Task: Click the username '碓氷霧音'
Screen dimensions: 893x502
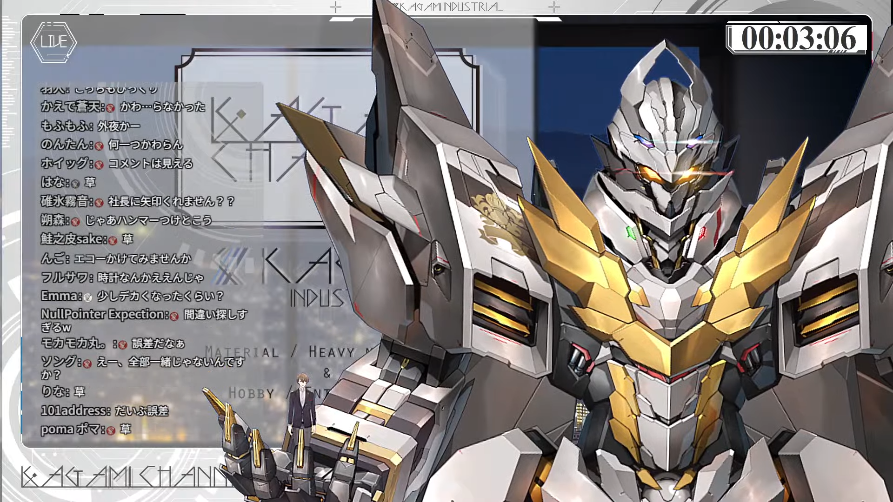Action: coord(66,201)
